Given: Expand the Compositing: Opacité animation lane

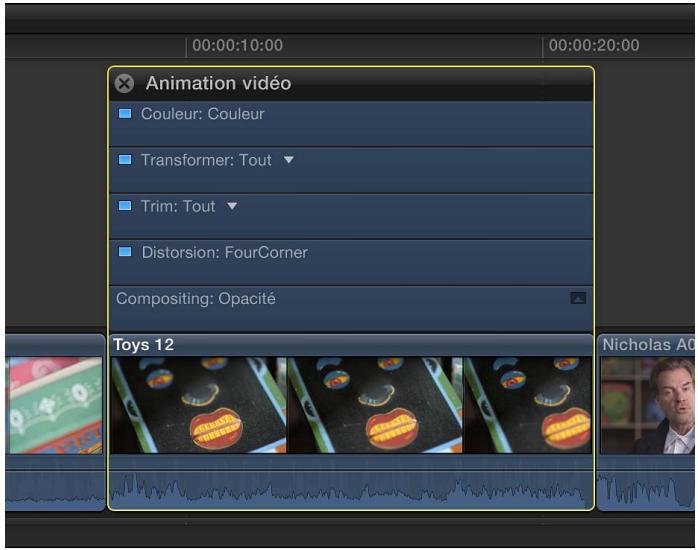Looking at the screenshot, I should [578, 298].
